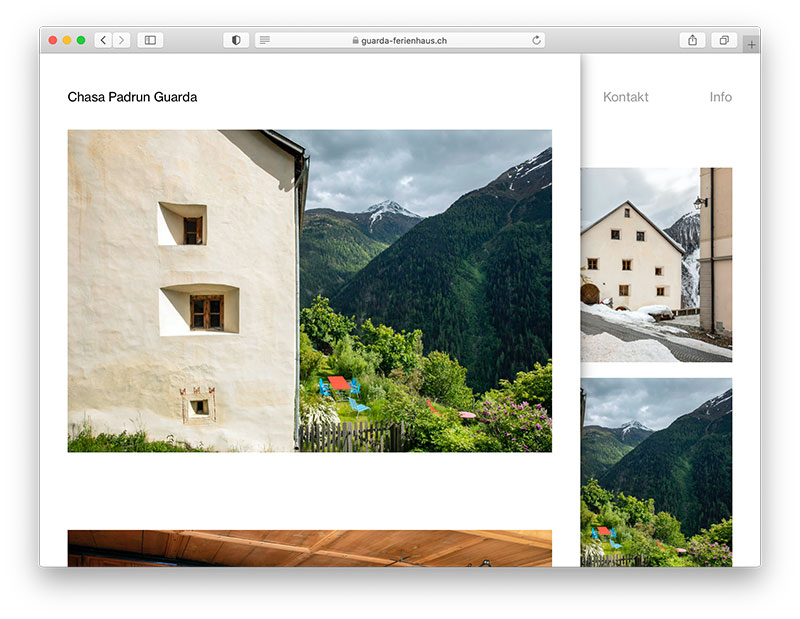The height and width of the screenshot is (619, 800).
Task: Toggle Reader view in address bar
Action: [264, 40]
